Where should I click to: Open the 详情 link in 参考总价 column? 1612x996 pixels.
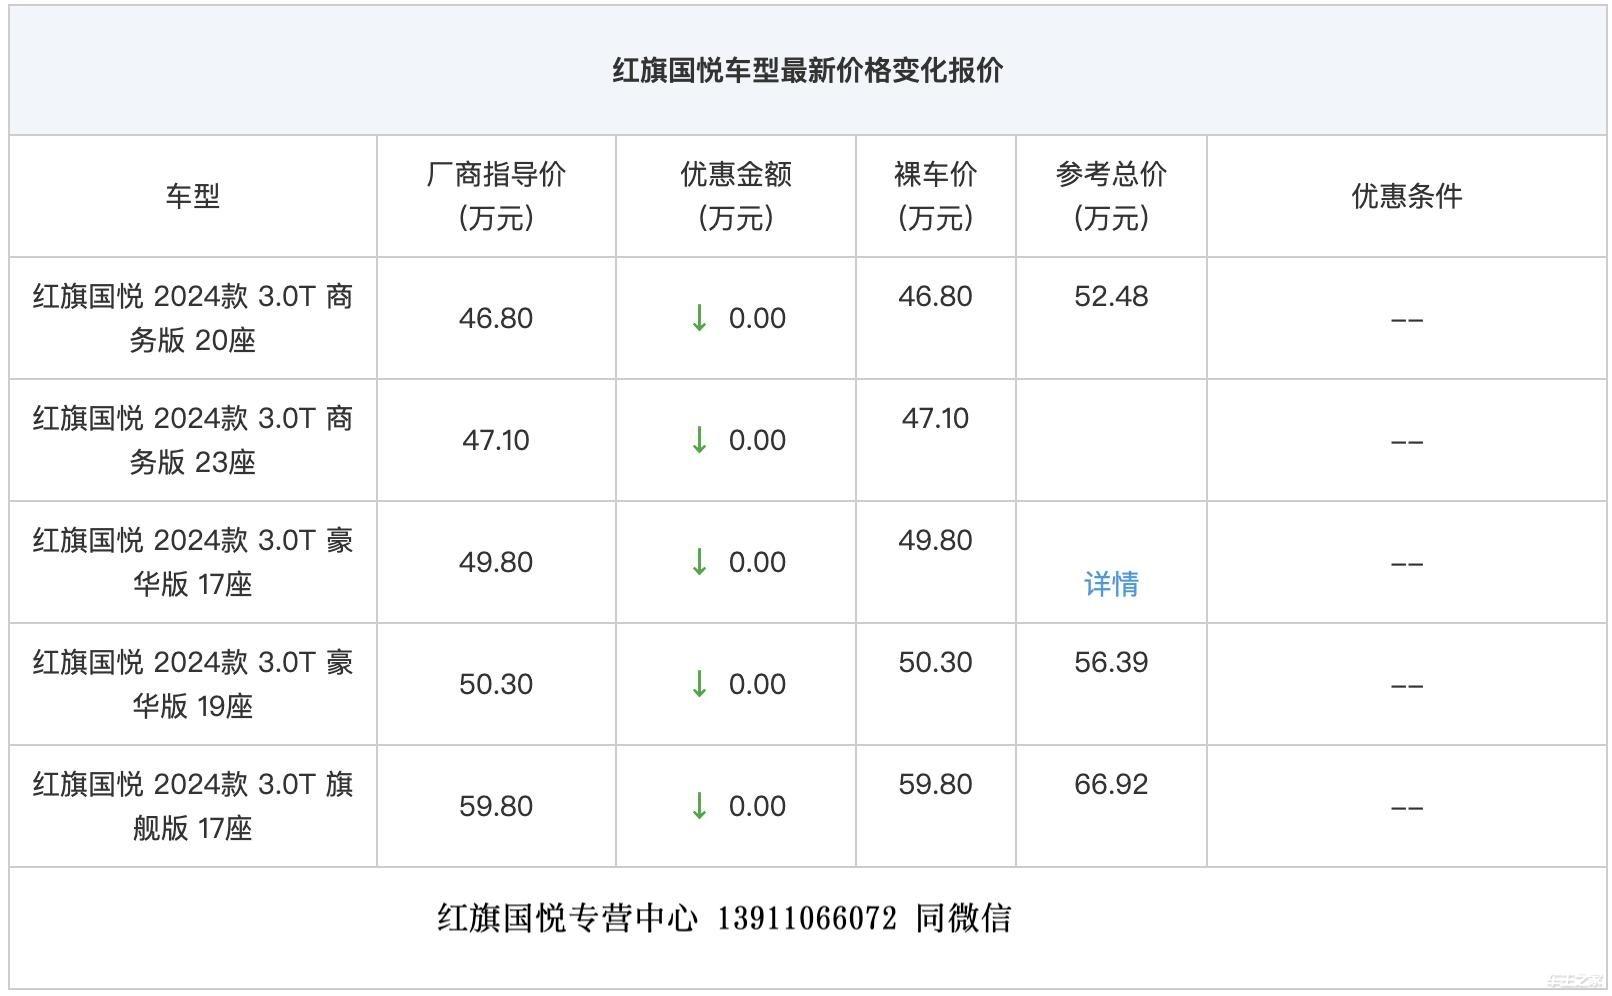(1111, 584)
